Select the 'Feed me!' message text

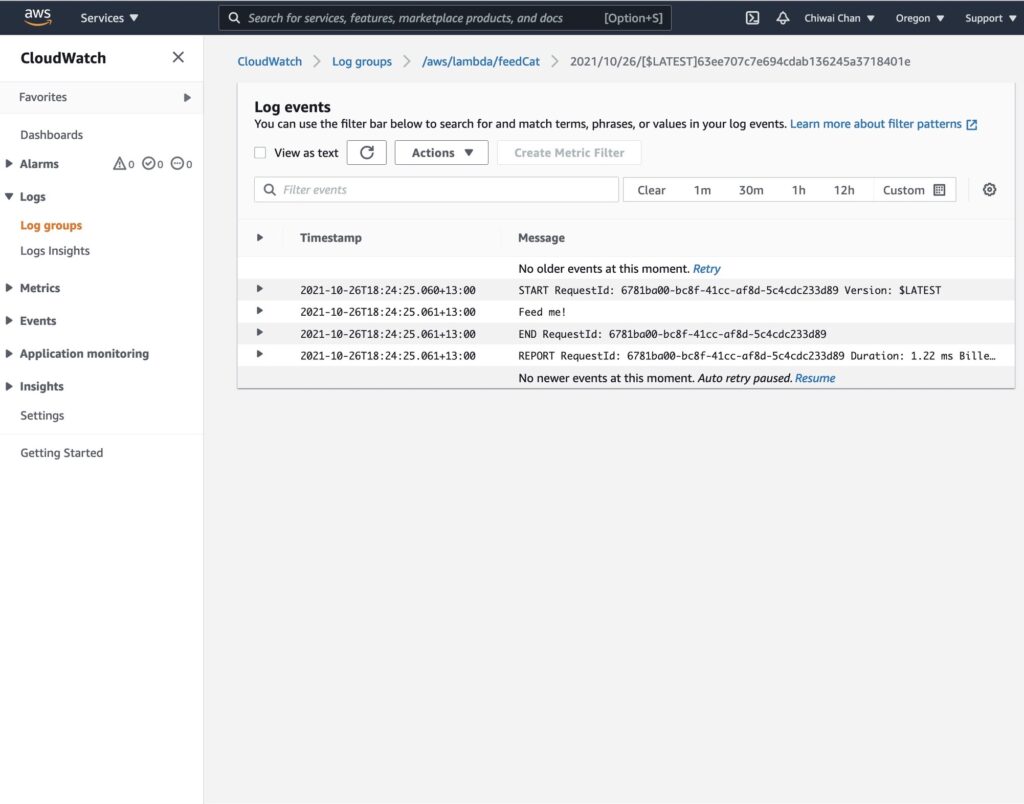pos(542,312)
